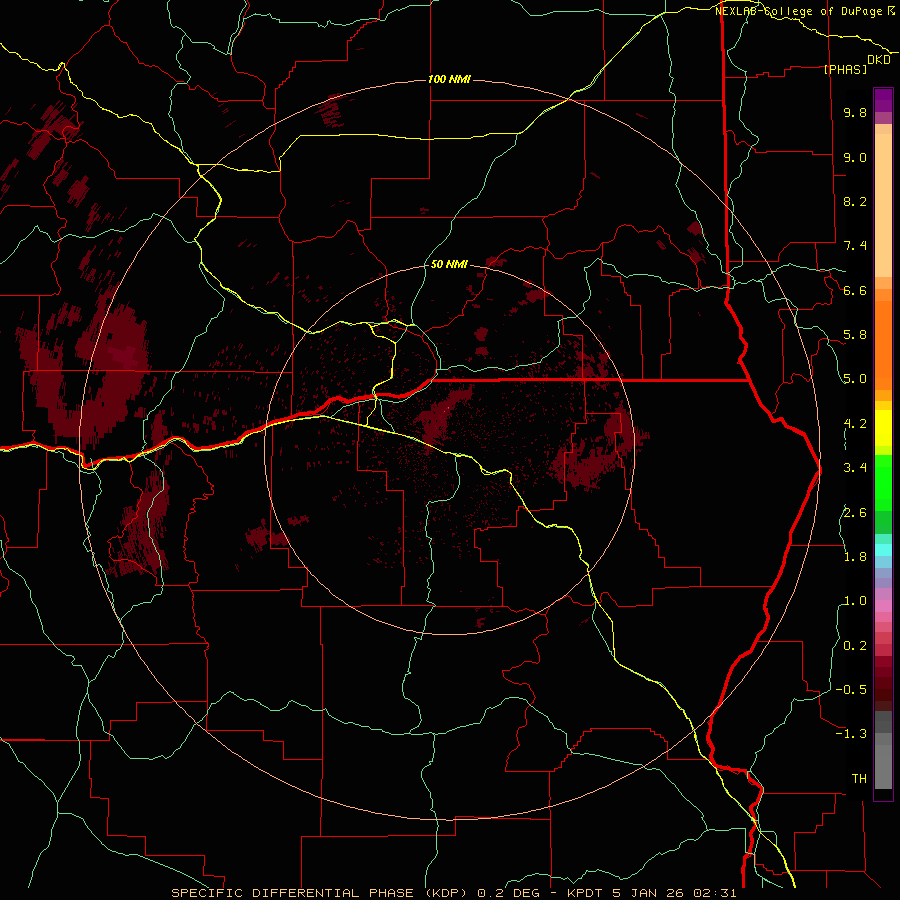Click the 8.2 legend value
The height and width of the screenshot is (900, 900).
click(855, 201)
